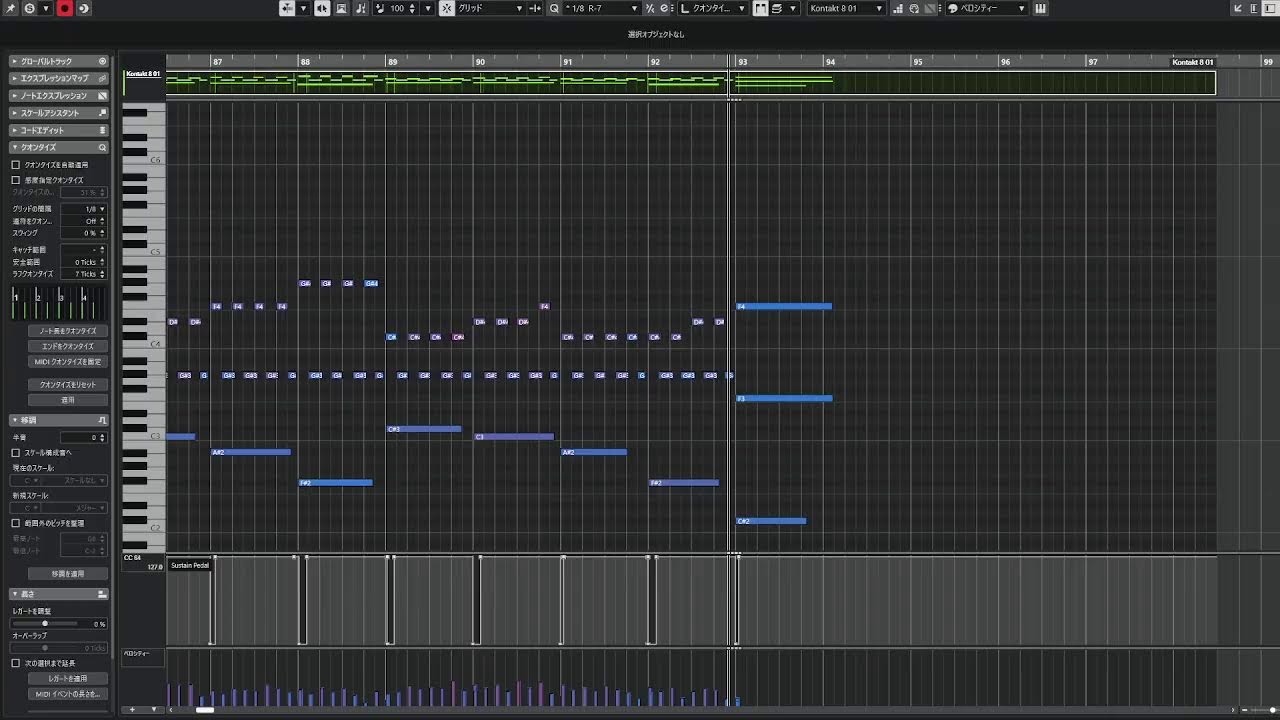
Task: Enable クオンタイズを自動適用 checkbox
Action: click(x=16, y=165)
